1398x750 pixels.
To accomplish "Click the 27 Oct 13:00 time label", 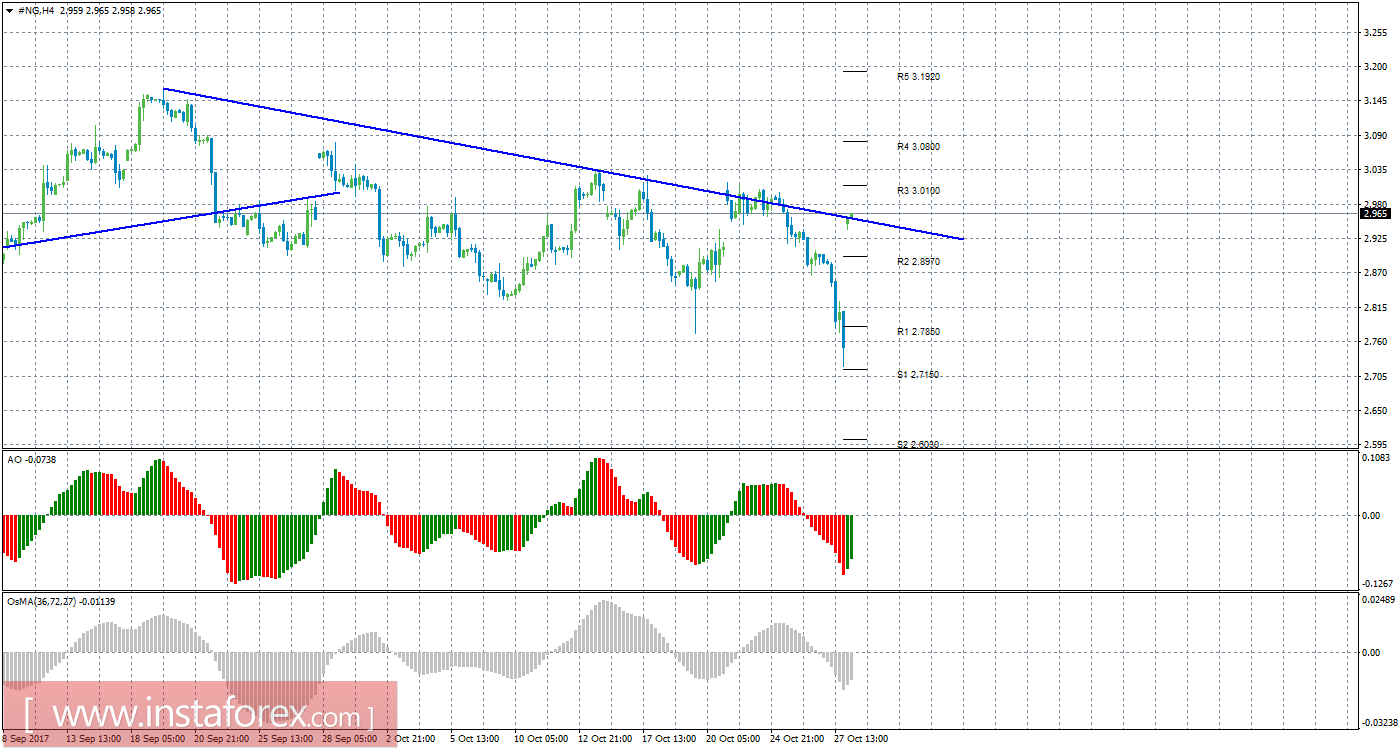I will [860, 739].
